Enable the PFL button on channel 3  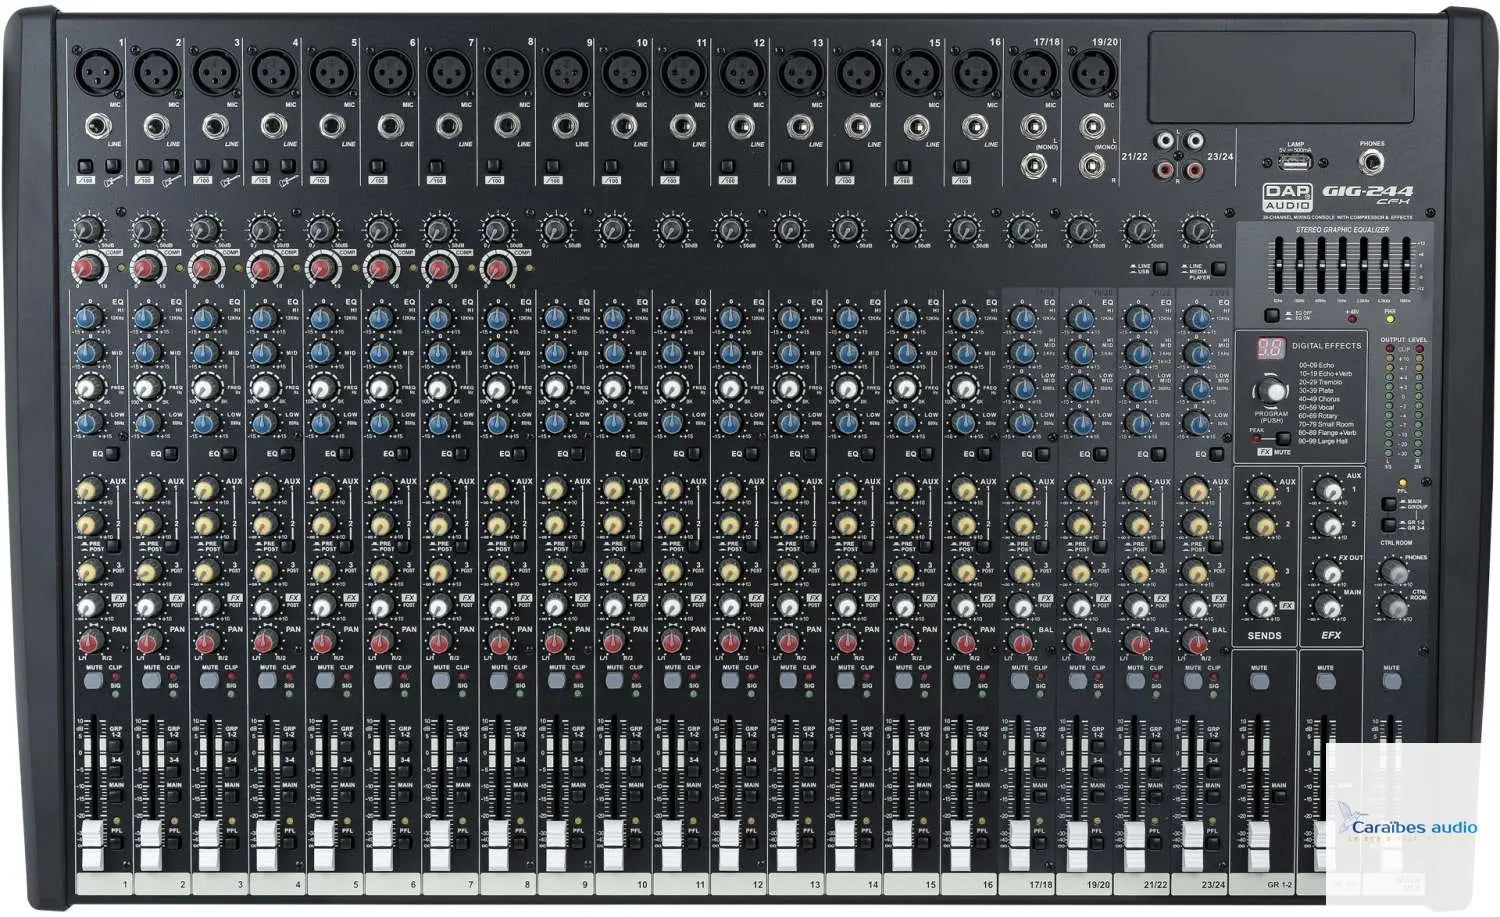tap(231, 843)
